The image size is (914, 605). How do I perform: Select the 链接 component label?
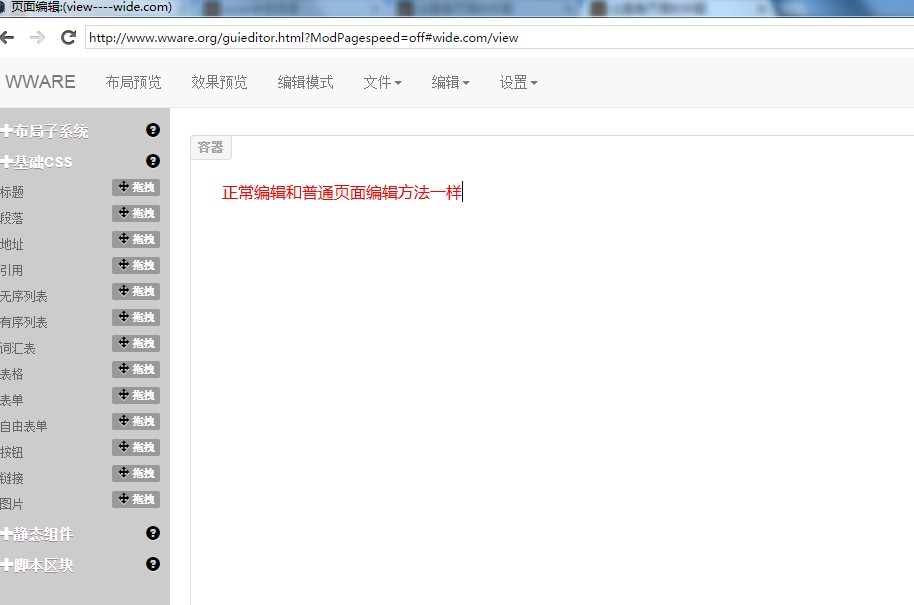(x=12, y=479)
